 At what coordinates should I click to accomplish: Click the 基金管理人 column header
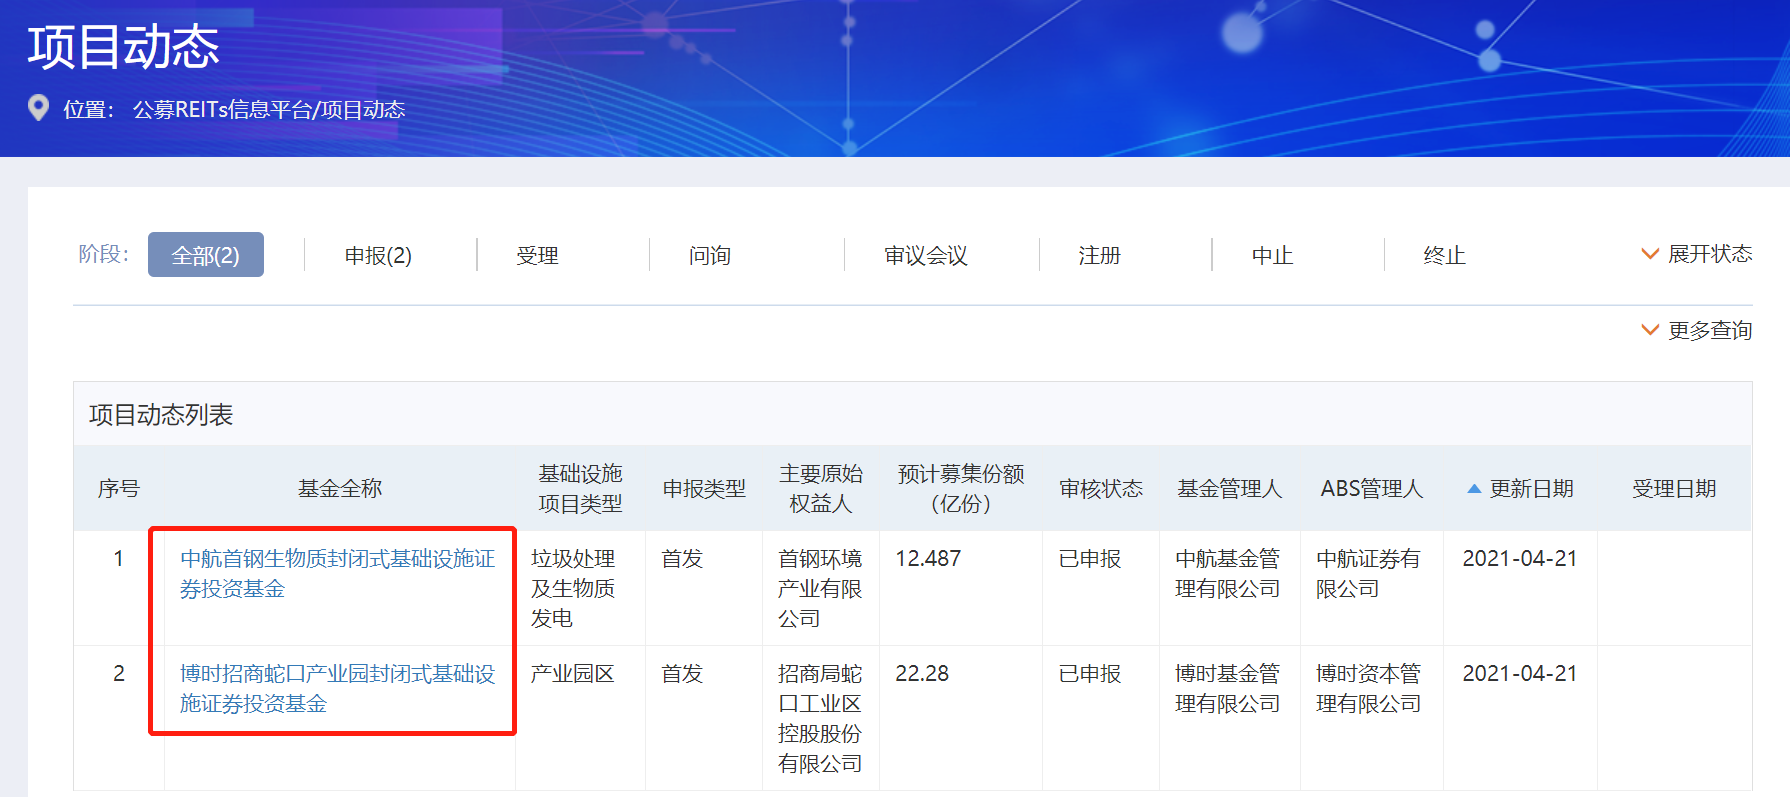(x=1229, y=489)
